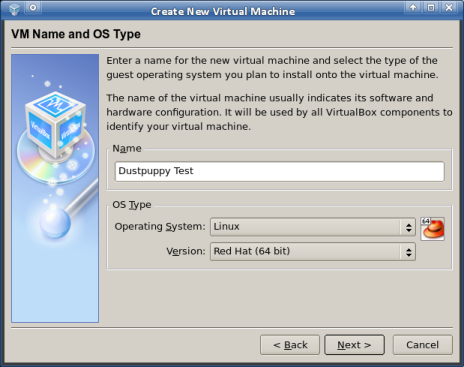
Task: Open the Version dropdown showing Red Hat (64 bit)
Action: pyautogui.click(x=313, y=251)
